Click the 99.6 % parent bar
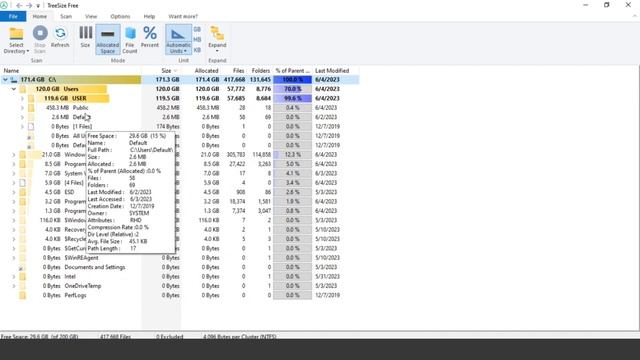 pyautogui.click(x=293, y=98)
